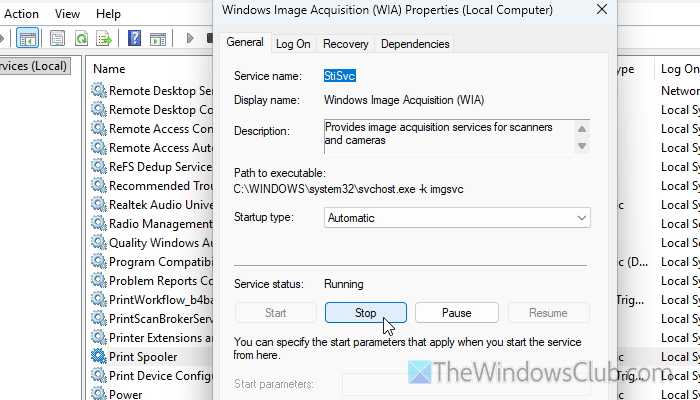Select the Print Spooler service gear icon

click(x=98, y=357)
